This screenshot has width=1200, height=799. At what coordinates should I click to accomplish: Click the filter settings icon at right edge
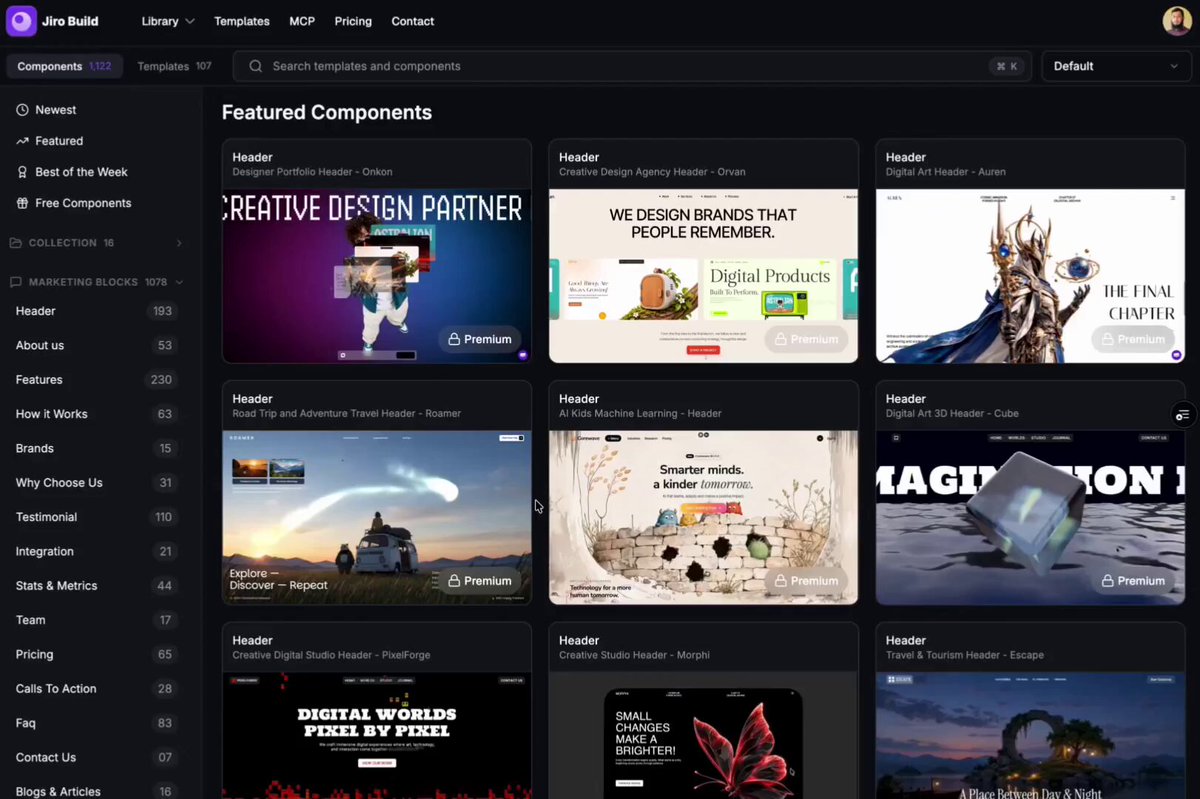[x=1183, y=415]
